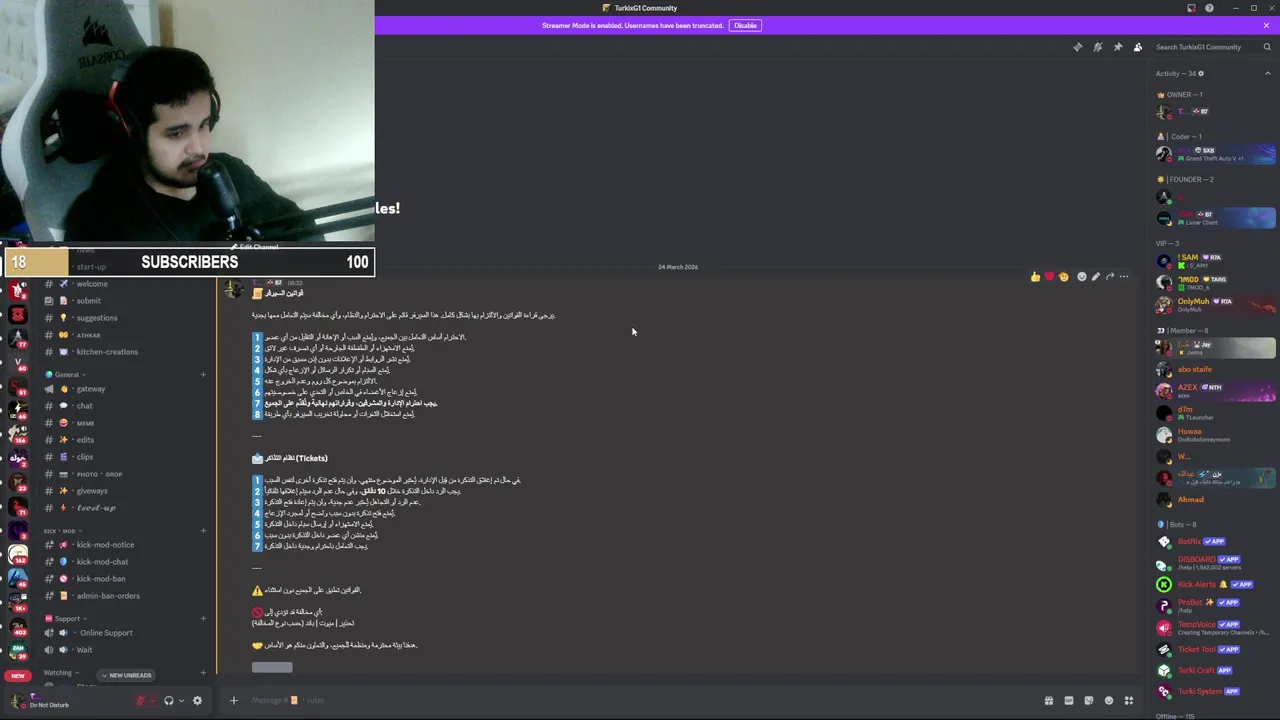Viewport: 1280px width, 720px height.
Task: Open the GIF picker button
Action: click(x=1068, y=701)
